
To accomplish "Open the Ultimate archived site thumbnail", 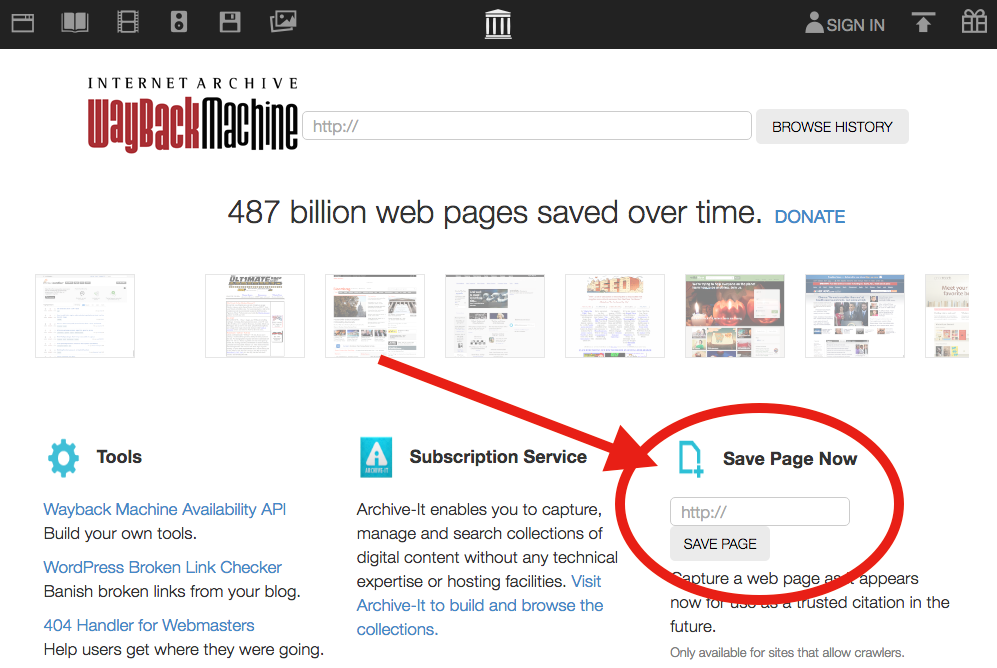I will 254,316.
